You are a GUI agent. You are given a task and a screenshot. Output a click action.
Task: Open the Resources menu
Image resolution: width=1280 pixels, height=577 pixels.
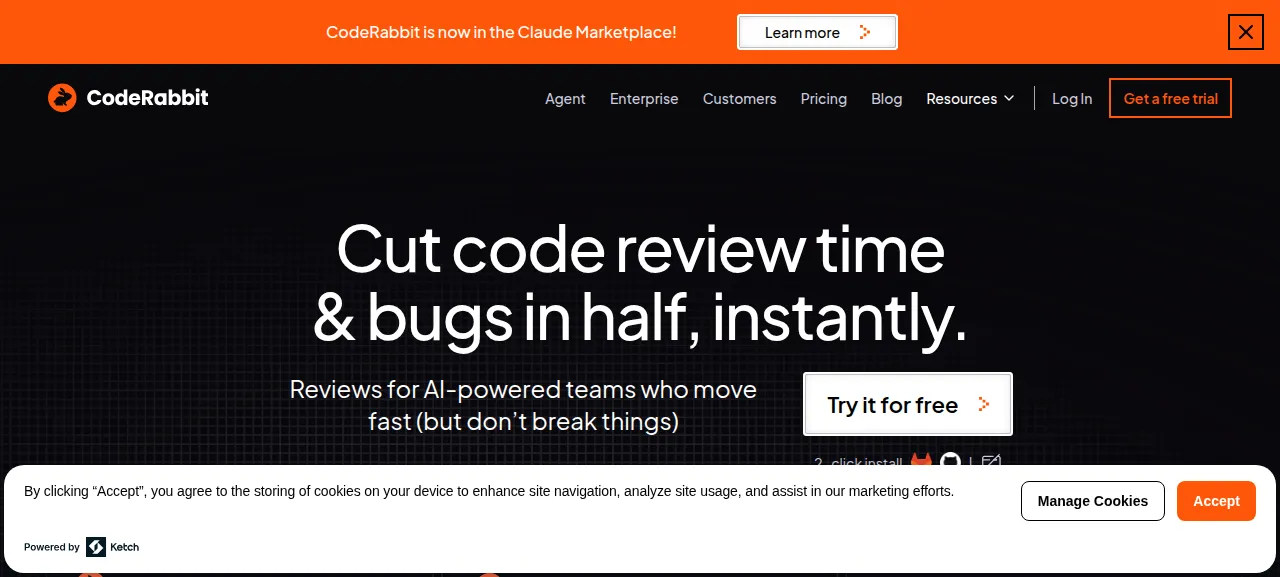coord(970,98)
